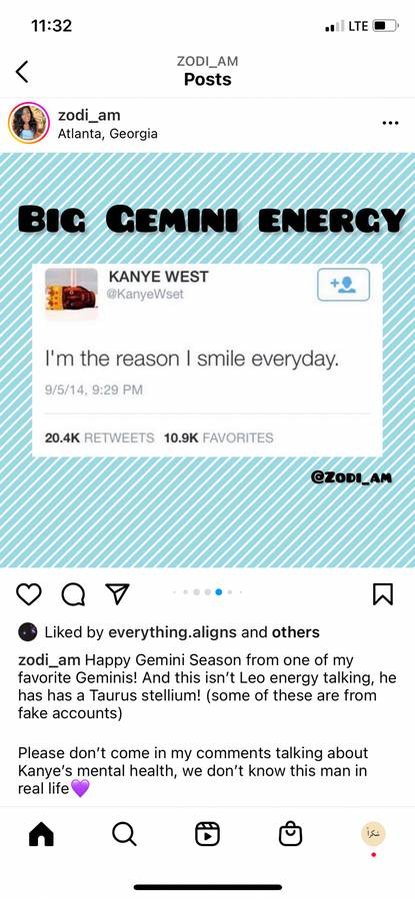Image resolution: width=415 pixels, height=899 pixels.
Task: Save post with the bookmark icon
Action: coord(382,595)
